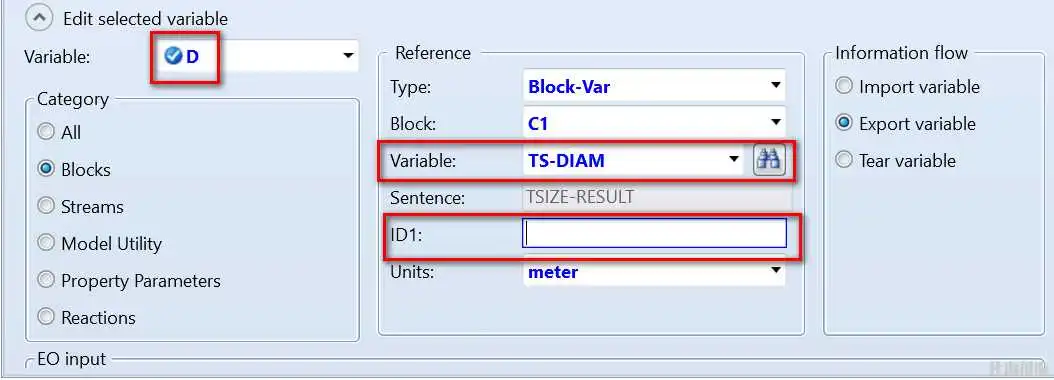Open the TS-DIAM variable dropdown arrow

(x=733, y=160)
